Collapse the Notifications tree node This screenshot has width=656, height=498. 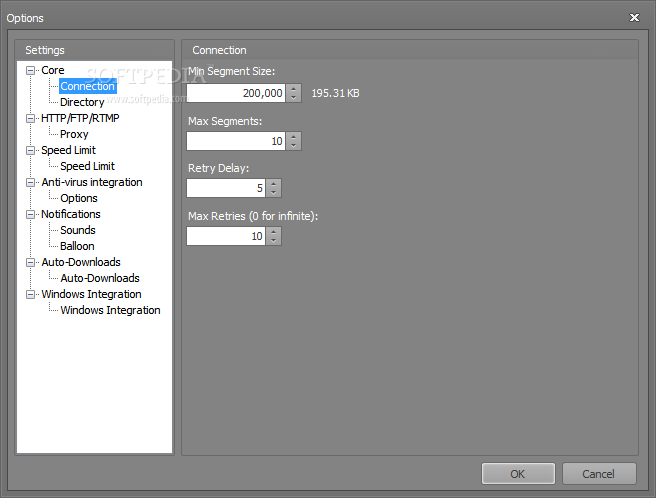click(x=30, y=214)
